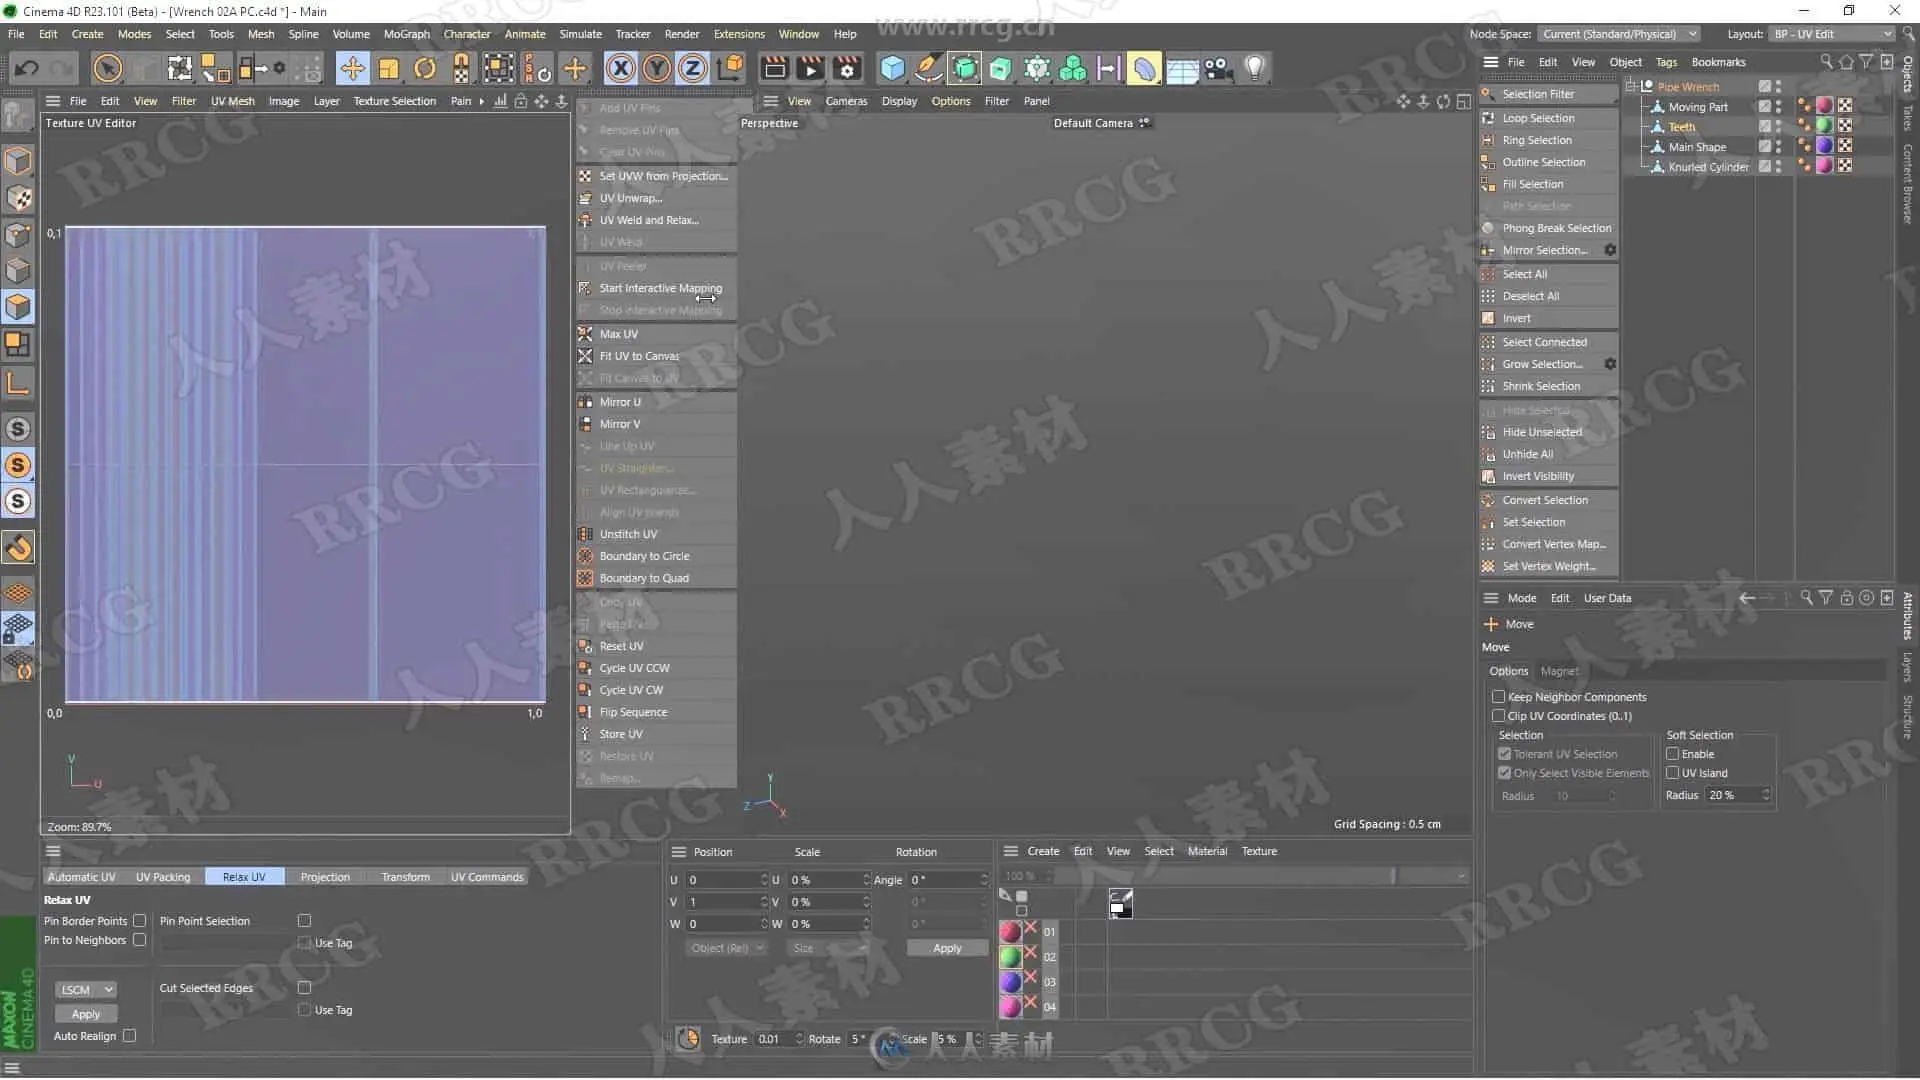Enable Pin Border Points checkbox

[140, 921]
